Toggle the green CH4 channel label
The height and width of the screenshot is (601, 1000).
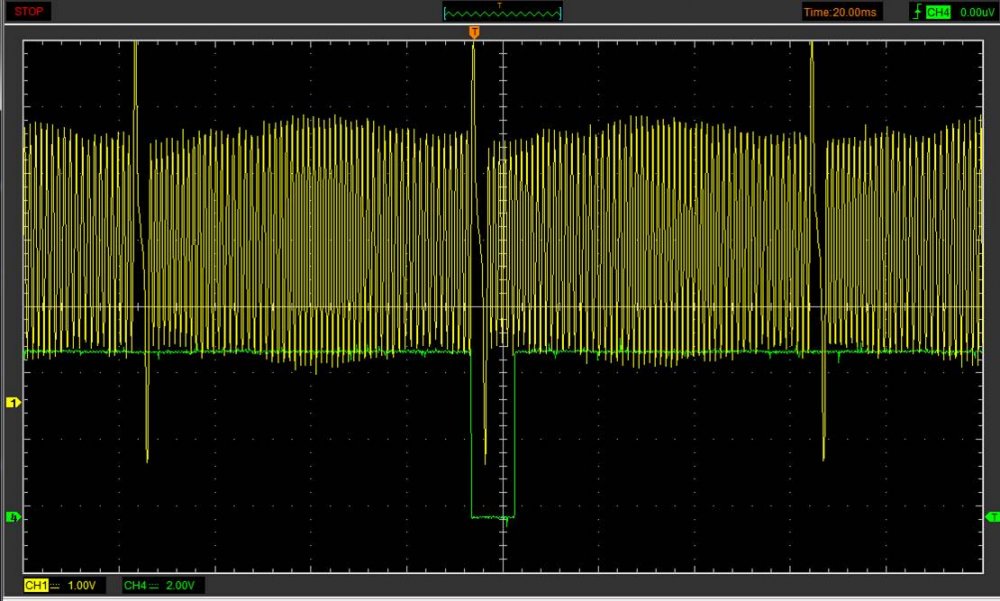coord(134,584)
